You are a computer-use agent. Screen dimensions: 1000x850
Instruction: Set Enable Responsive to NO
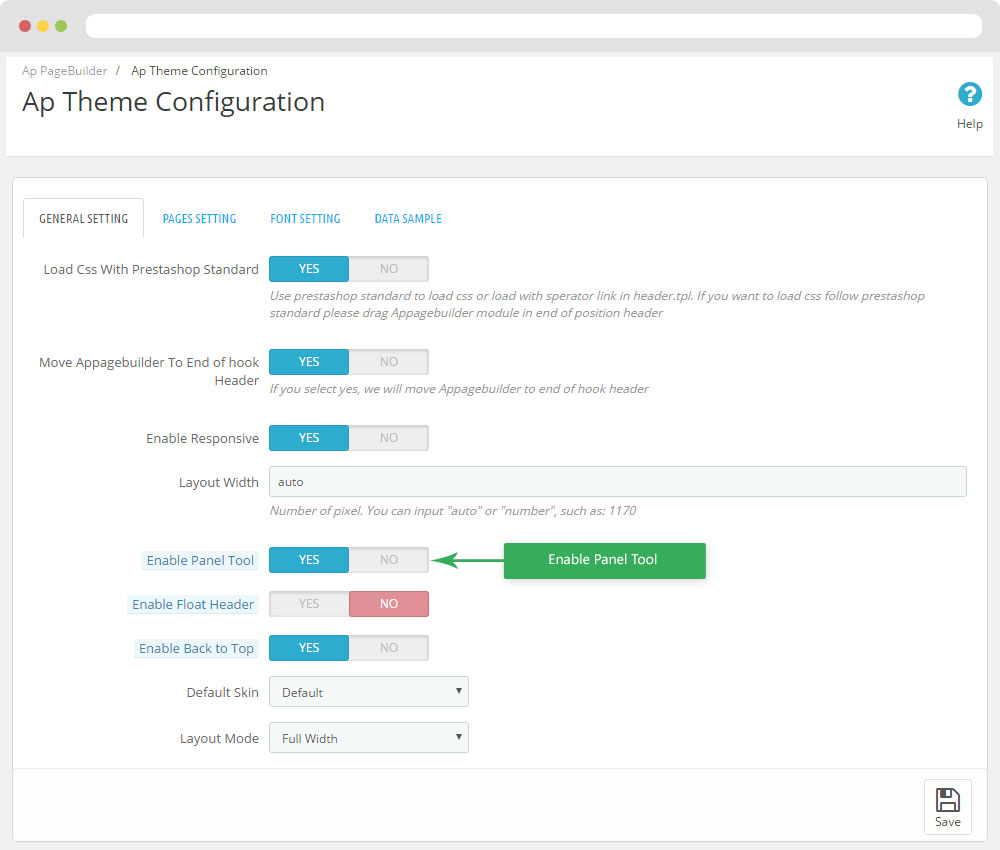click(x=388, y=438)
